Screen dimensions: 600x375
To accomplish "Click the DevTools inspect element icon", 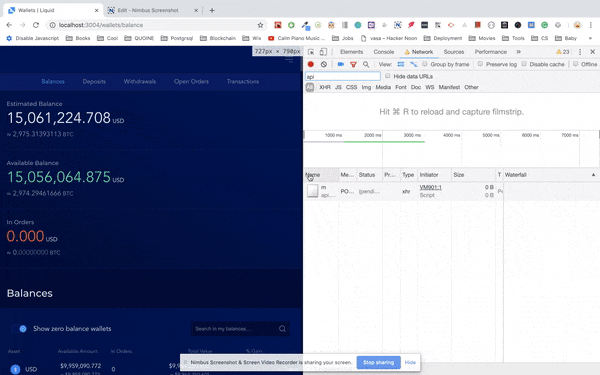I will pyautogui.click(x=311, y=52).
